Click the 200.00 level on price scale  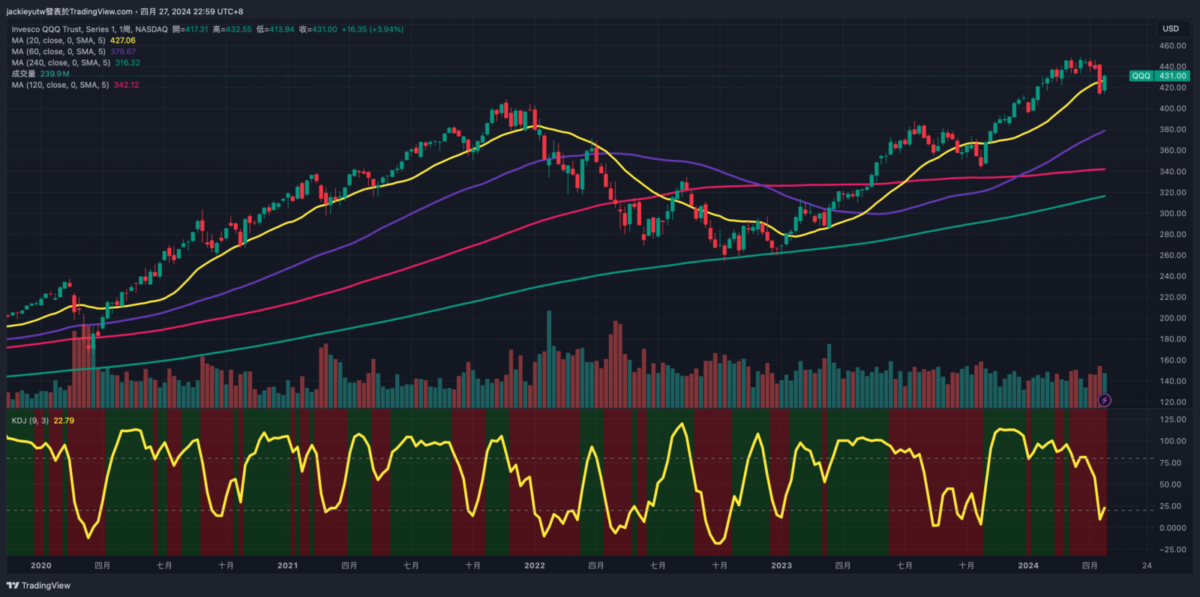click(x=1172, y=318)
